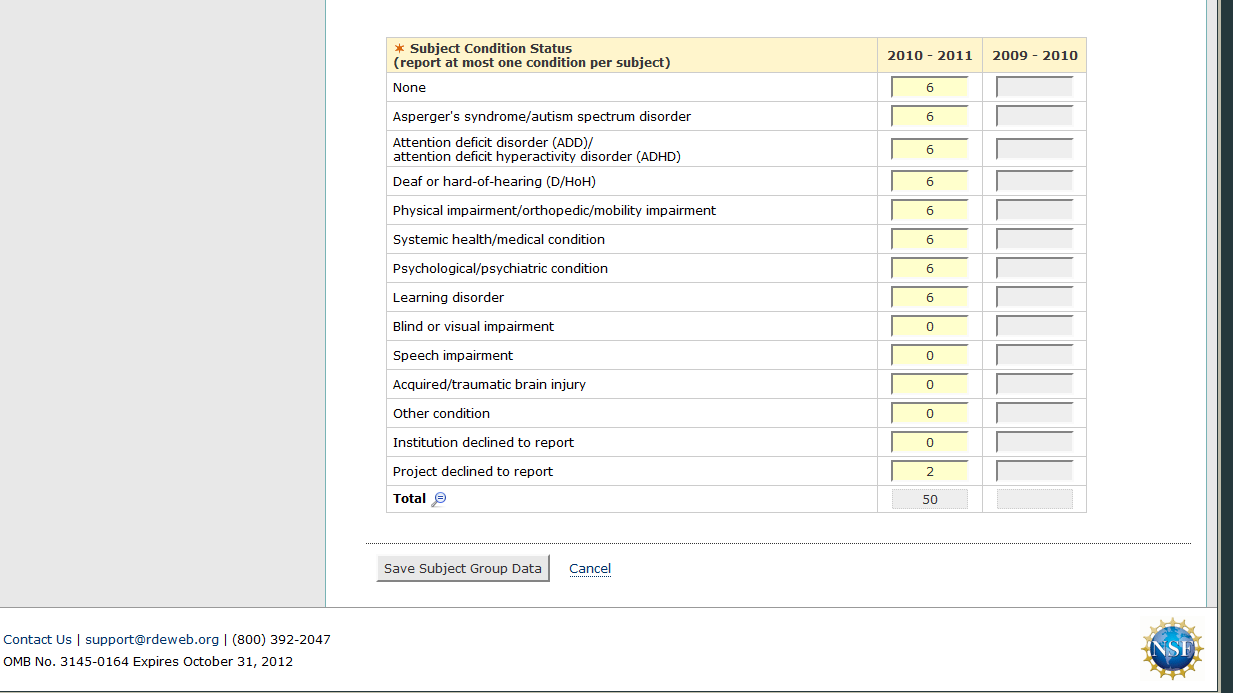Edit the Other condition 2010-2011 value
The height and width of the screenshot is (693, 1233).
pos(929,414)
